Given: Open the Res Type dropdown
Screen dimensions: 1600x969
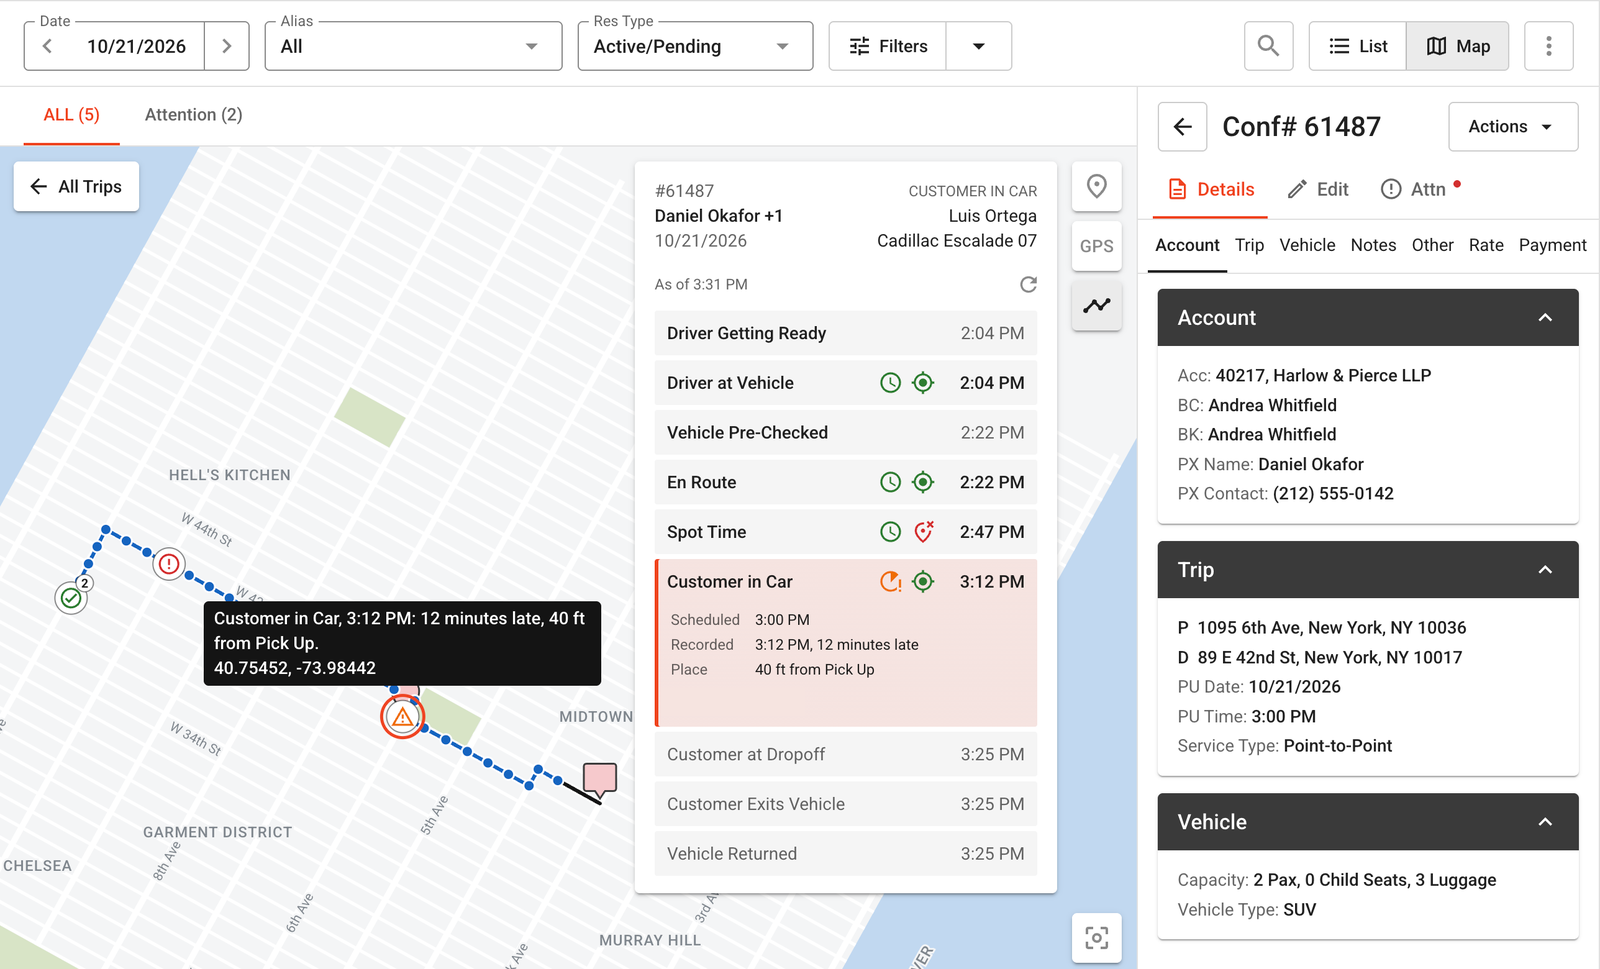Looking at the screenshot, I should tap(695, 46).
